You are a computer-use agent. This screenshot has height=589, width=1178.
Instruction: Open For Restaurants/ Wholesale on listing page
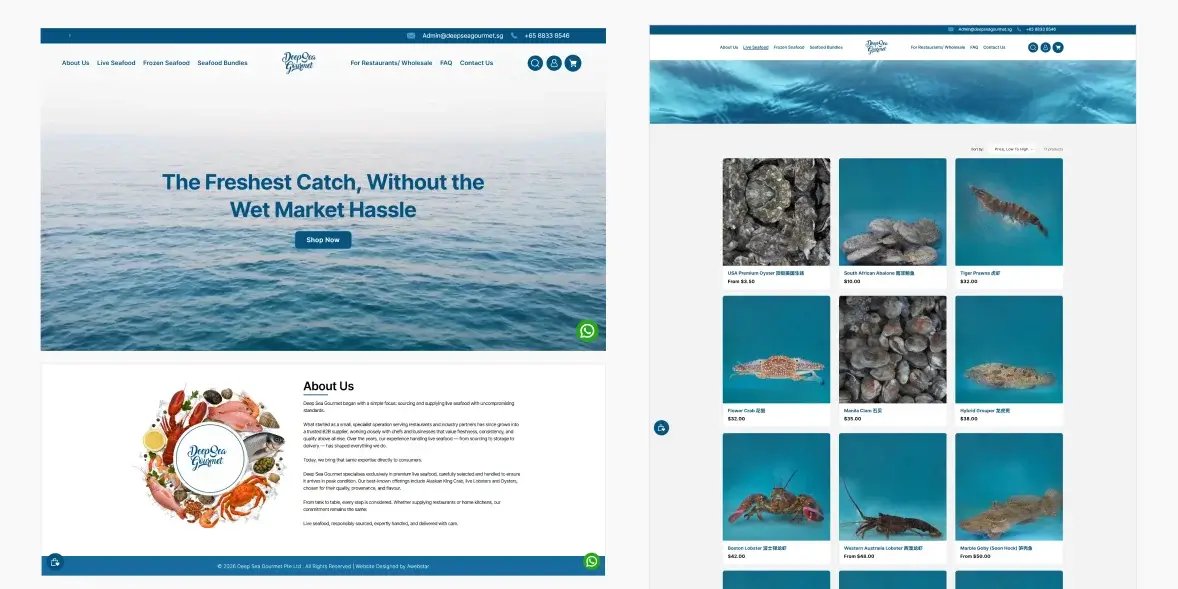(x=938, y=47)
